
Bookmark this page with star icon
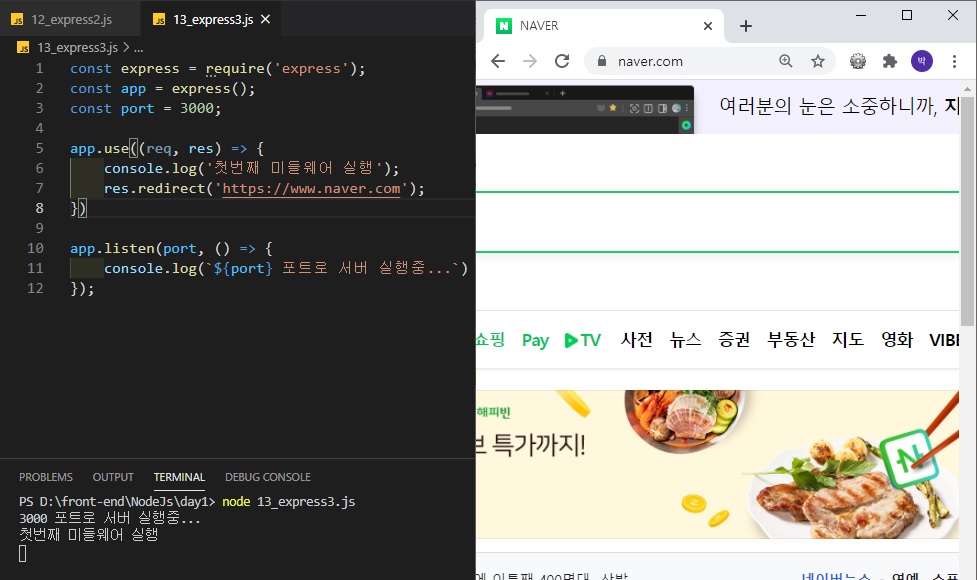click(x=817, y=61)
